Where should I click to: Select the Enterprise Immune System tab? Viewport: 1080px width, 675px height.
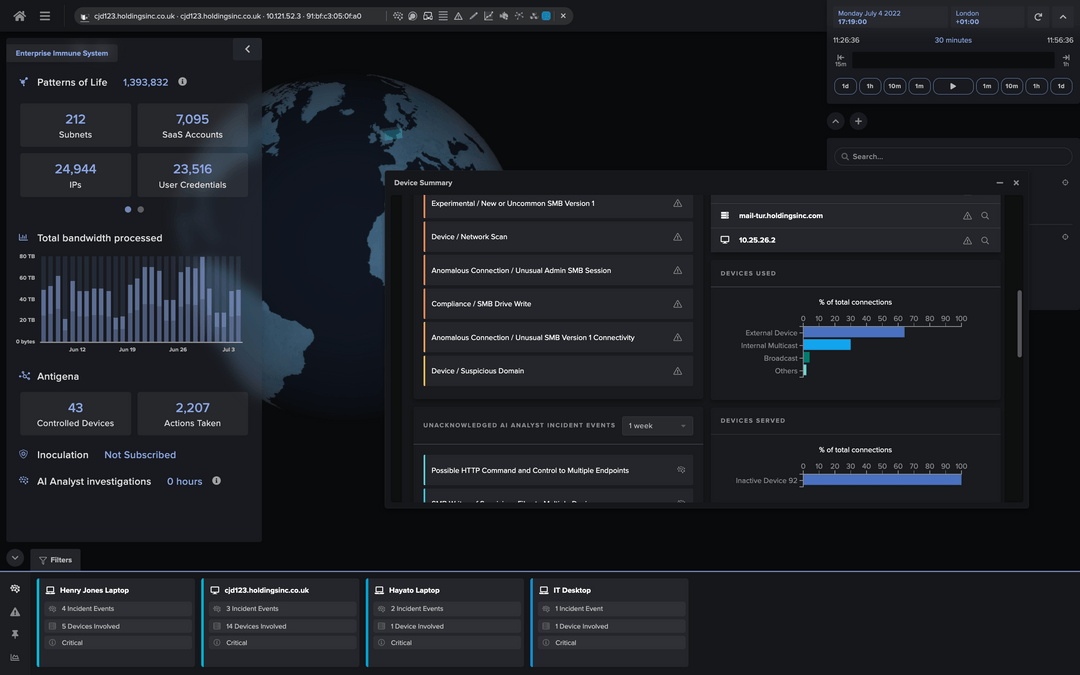(61, 51)
